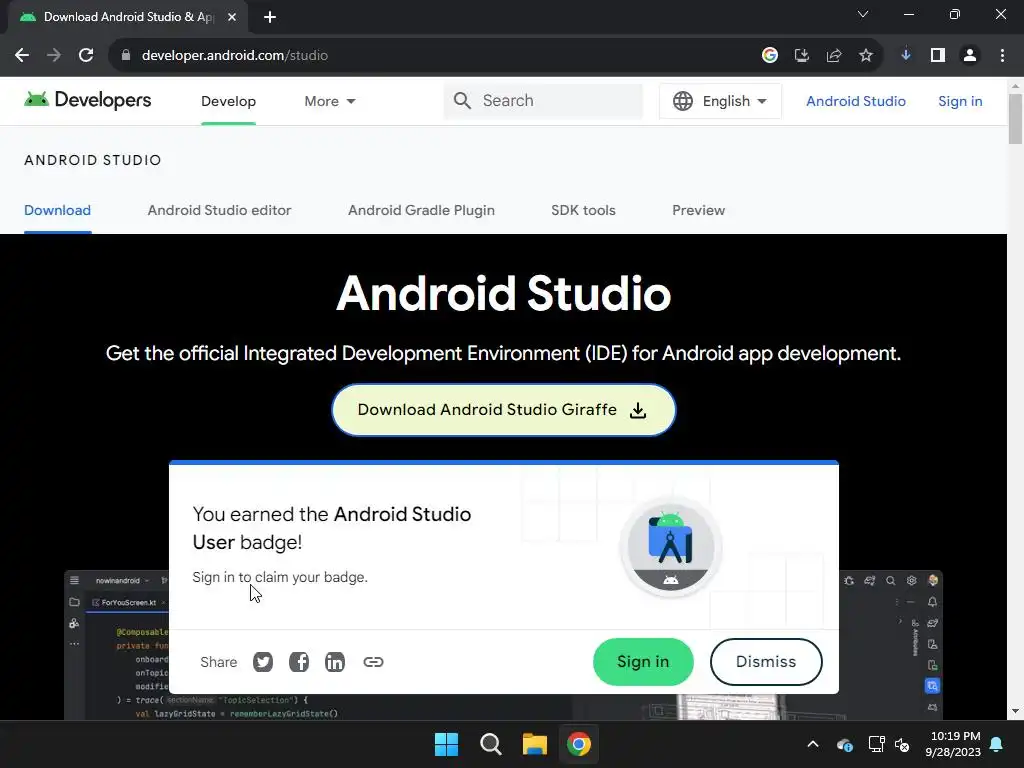Click in the Search field
Viewport: 1024px width, 768px height.
[x=543, y=101]
